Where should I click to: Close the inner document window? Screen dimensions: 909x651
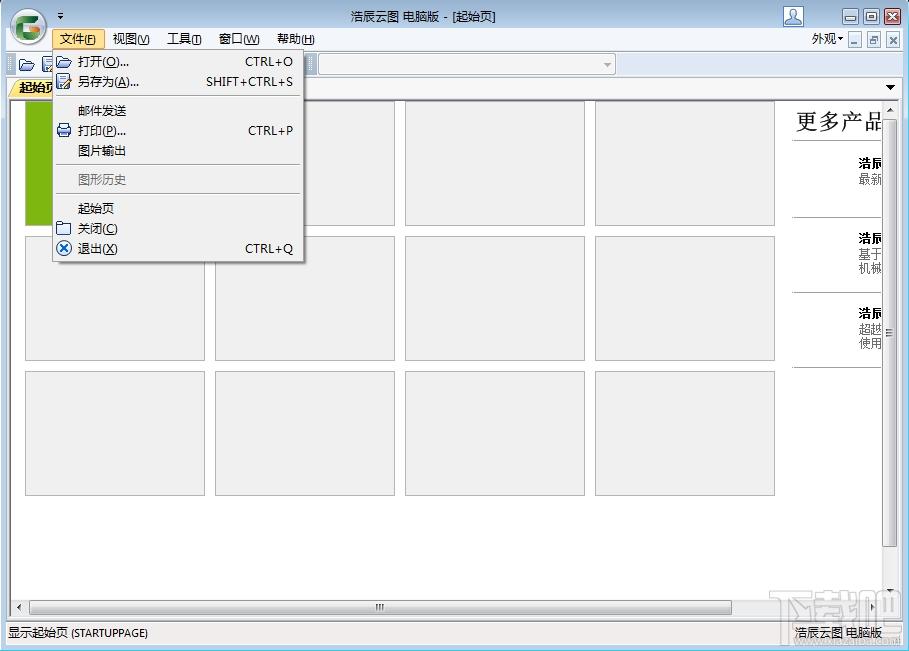(893, 40)
